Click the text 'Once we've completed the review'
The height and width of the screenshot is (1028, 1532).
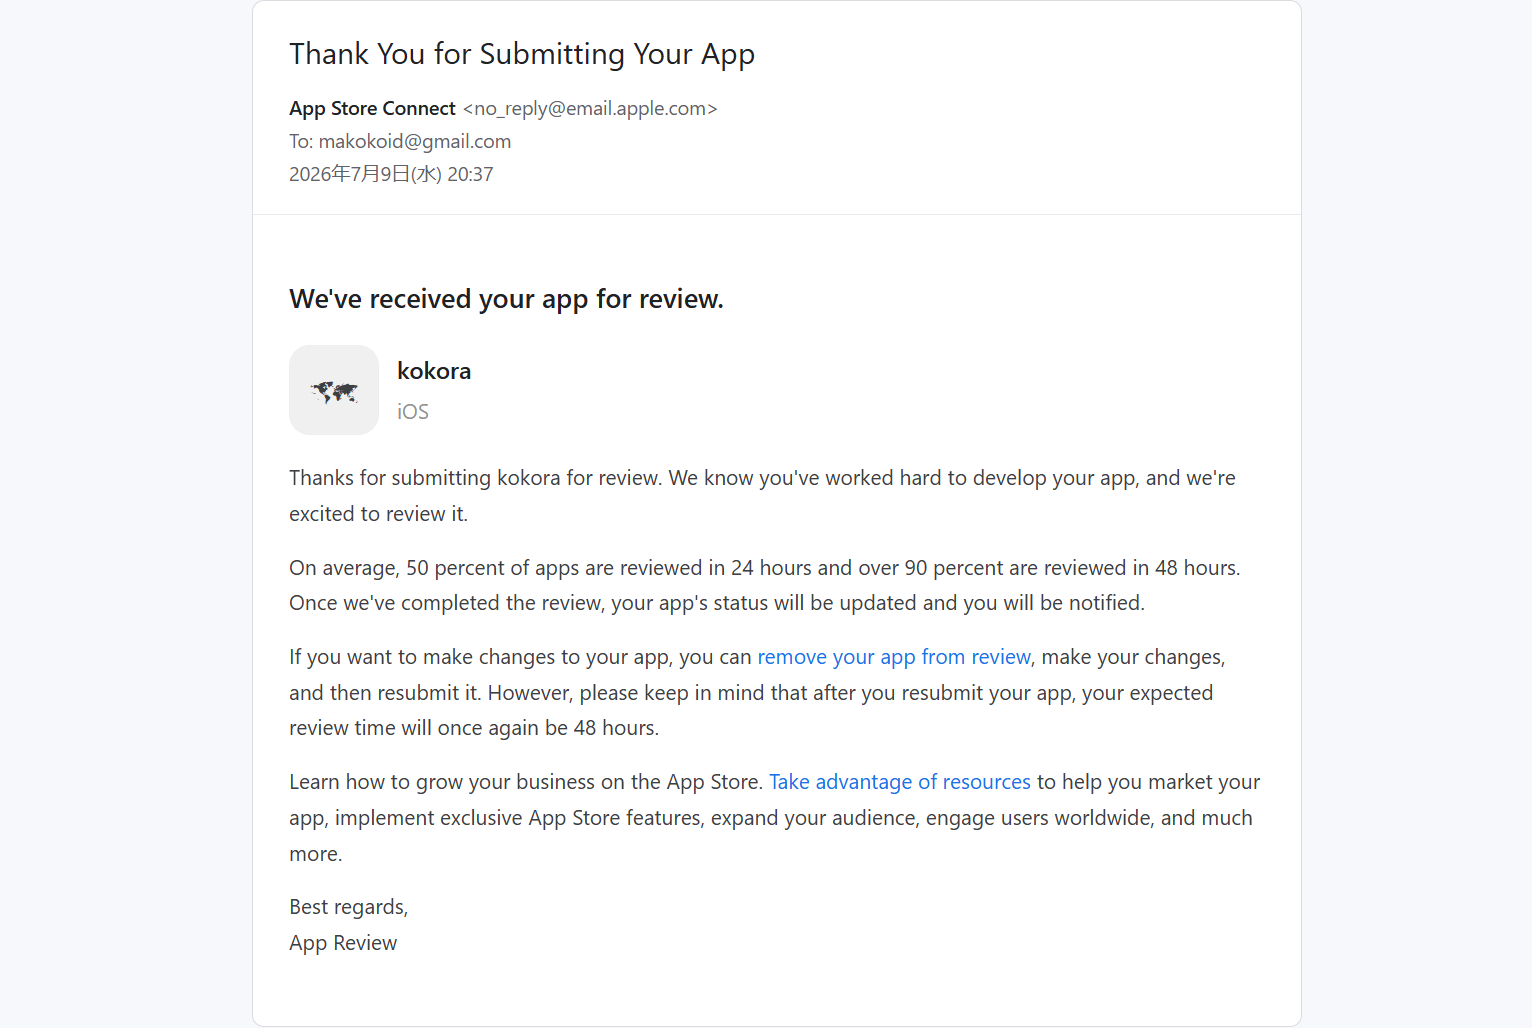(446, 603)
